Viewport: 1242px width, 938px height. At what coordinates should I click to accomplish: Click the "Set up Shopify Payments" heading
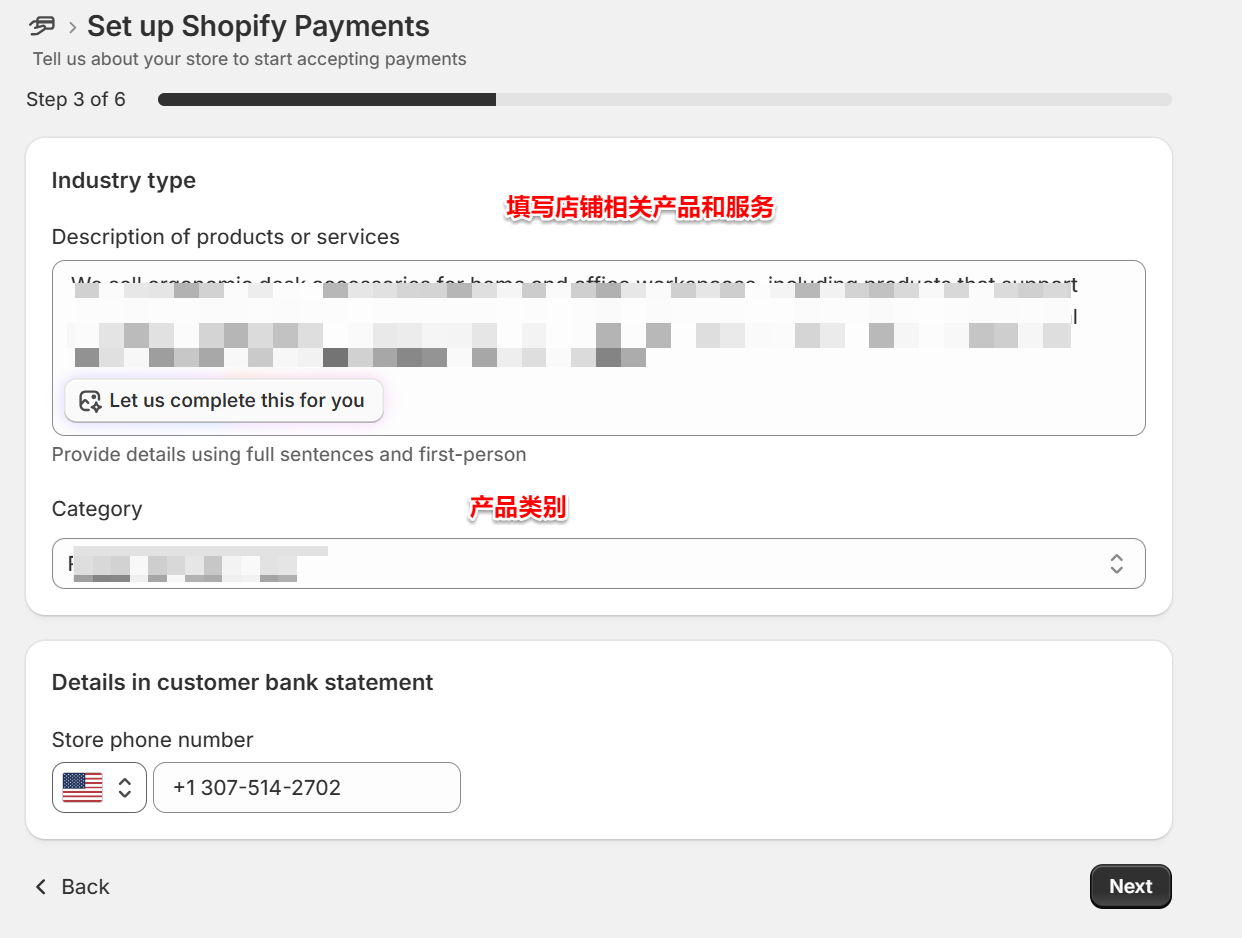point(258,26)
